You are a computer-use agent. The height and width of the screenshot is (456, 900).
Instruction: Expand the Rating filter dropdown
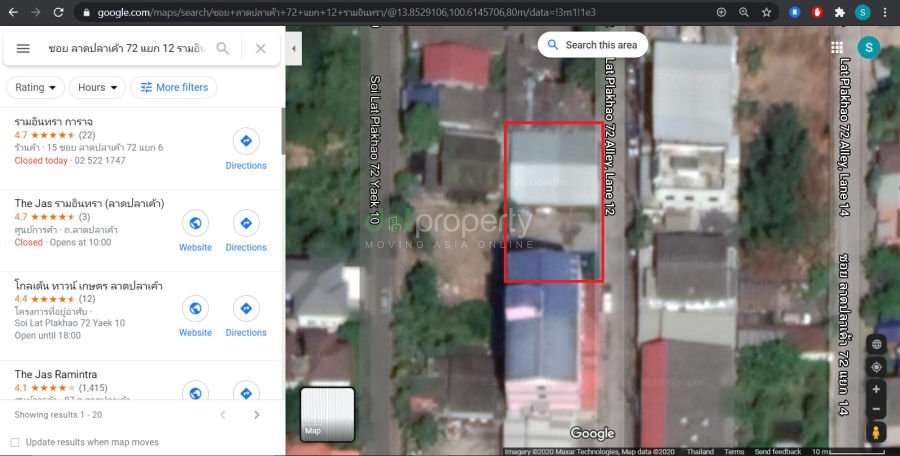36,87
